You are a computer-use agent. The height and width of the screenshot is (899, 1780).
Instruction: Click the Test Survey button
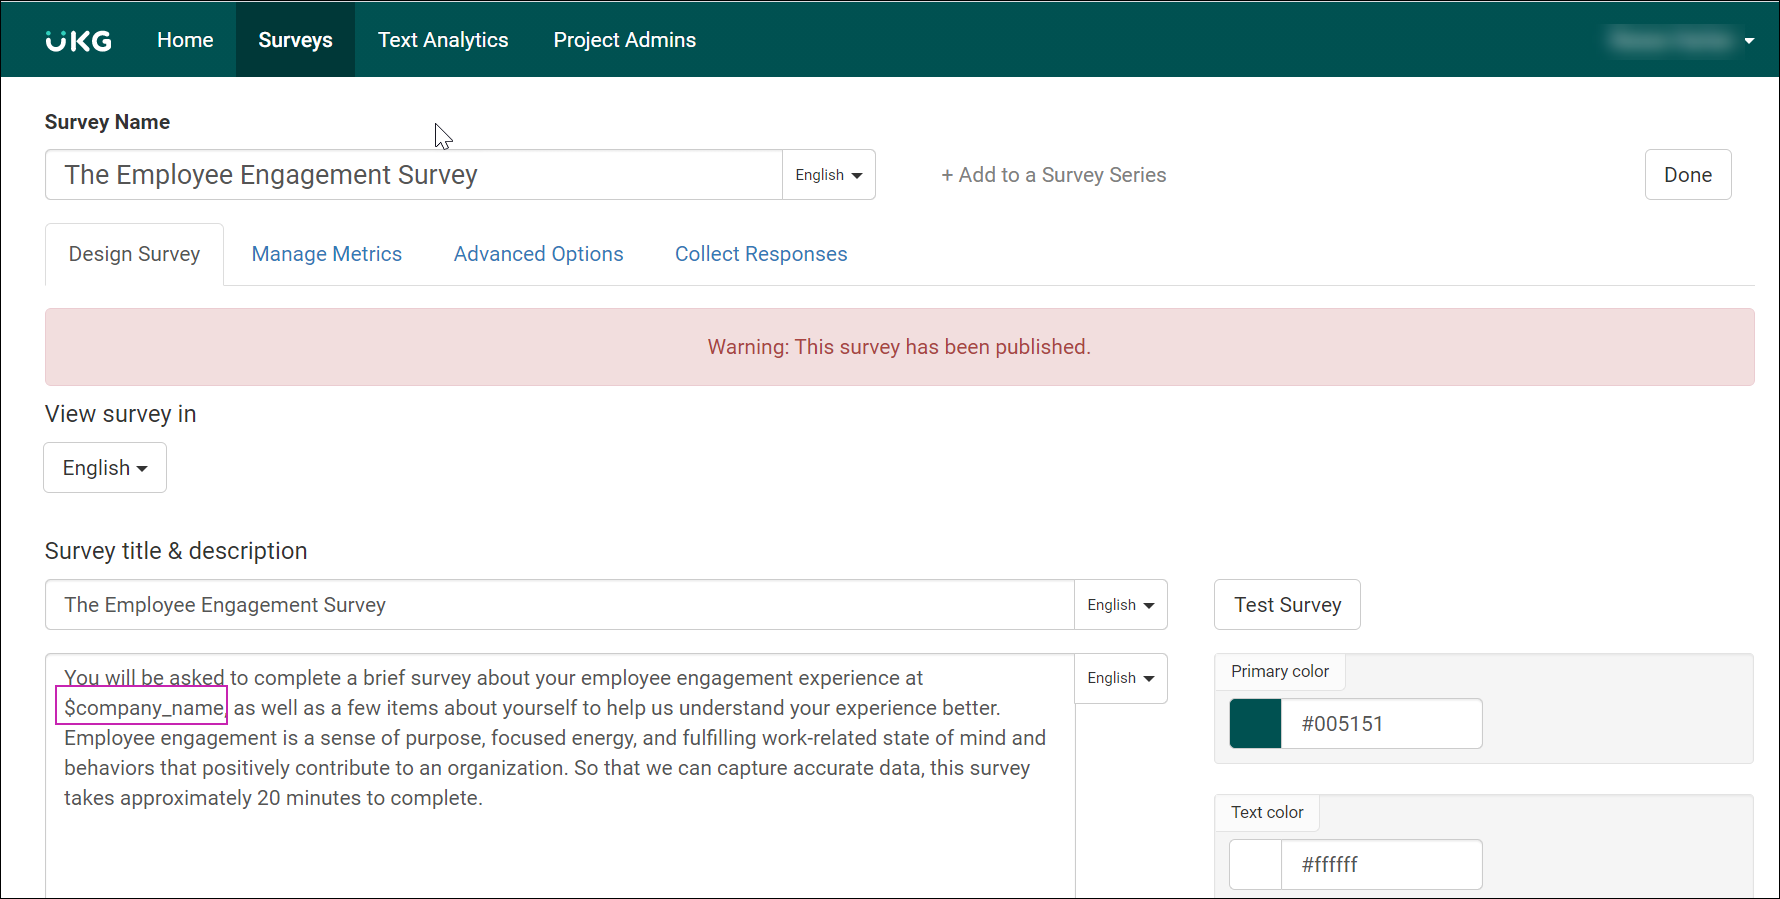1287,605
